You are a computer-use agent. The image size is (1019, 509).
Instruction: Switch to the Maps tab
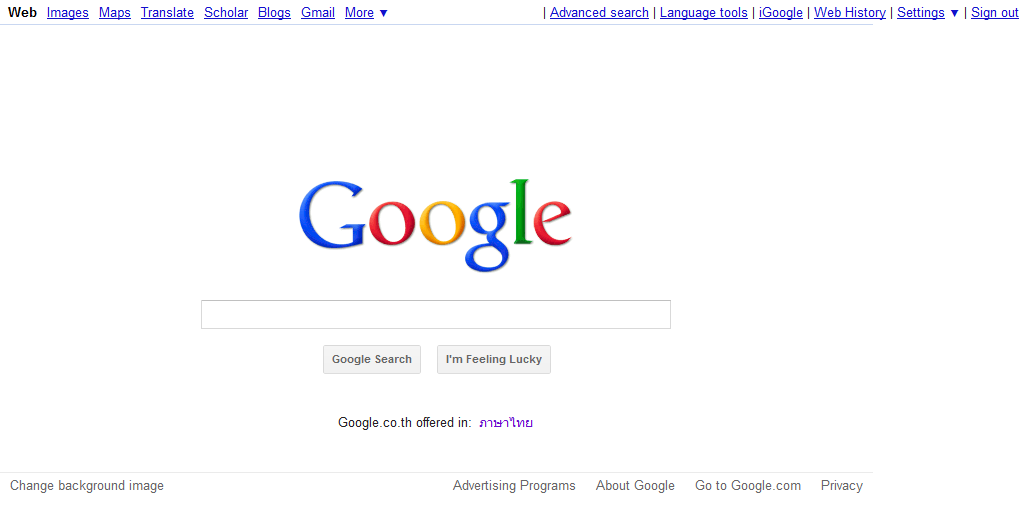coord(114,12)
